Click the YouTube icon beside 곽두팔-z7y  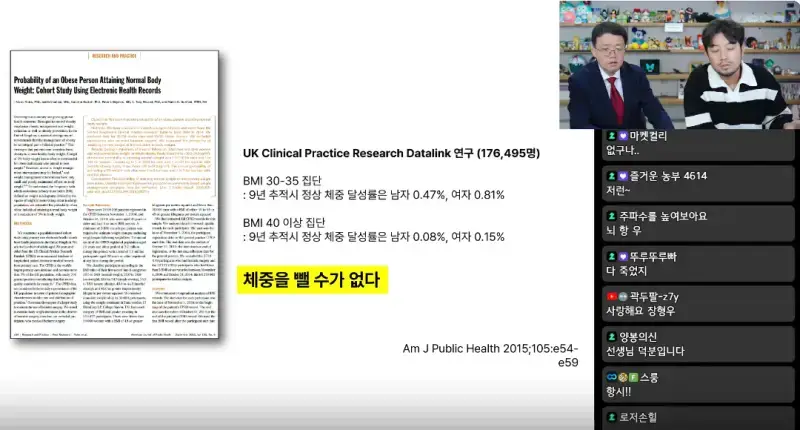(x=611, y=296)
